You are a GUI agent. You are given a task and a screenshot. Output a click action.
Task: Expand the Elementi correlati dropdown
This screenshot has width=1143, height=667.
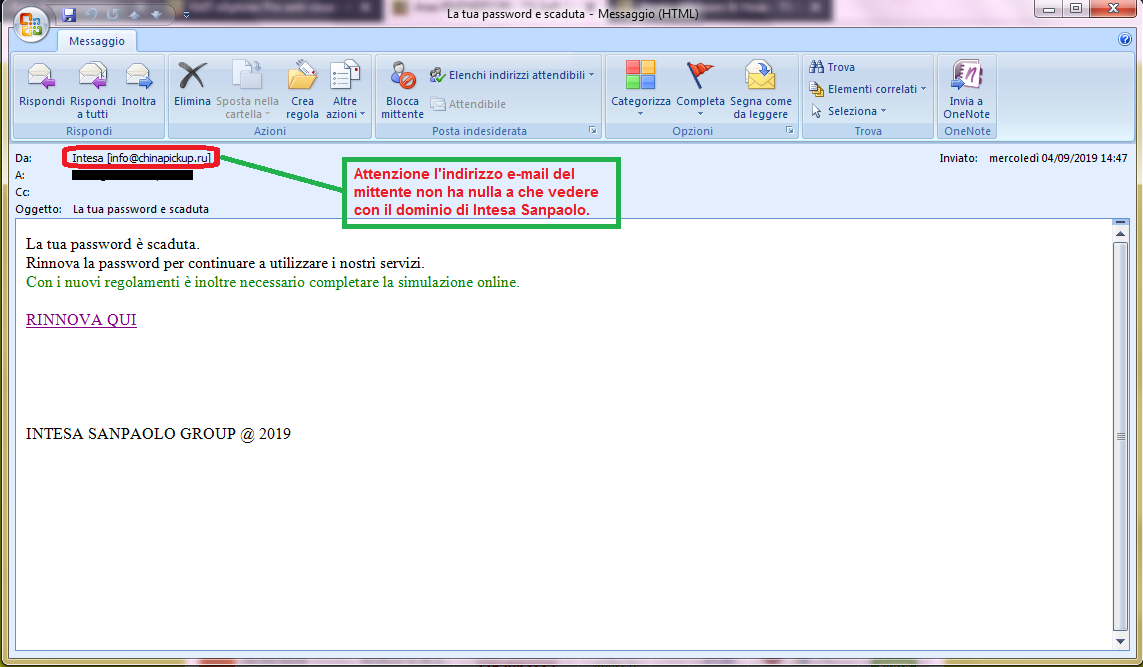coord(867,89)
